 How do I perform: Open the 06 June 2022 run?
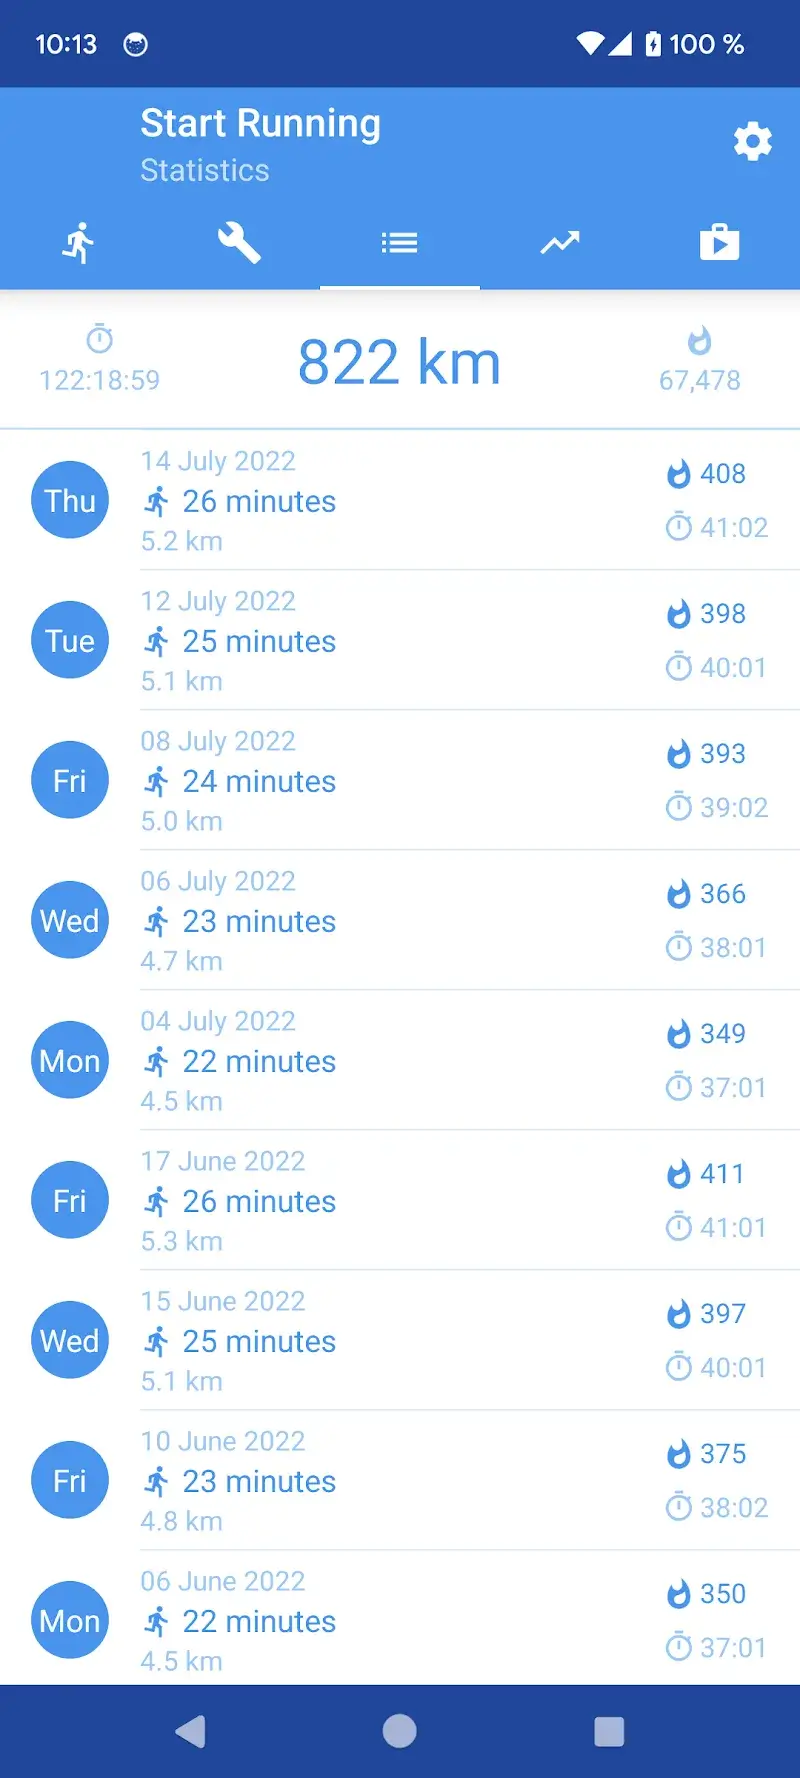click(x=400, y=1620)
